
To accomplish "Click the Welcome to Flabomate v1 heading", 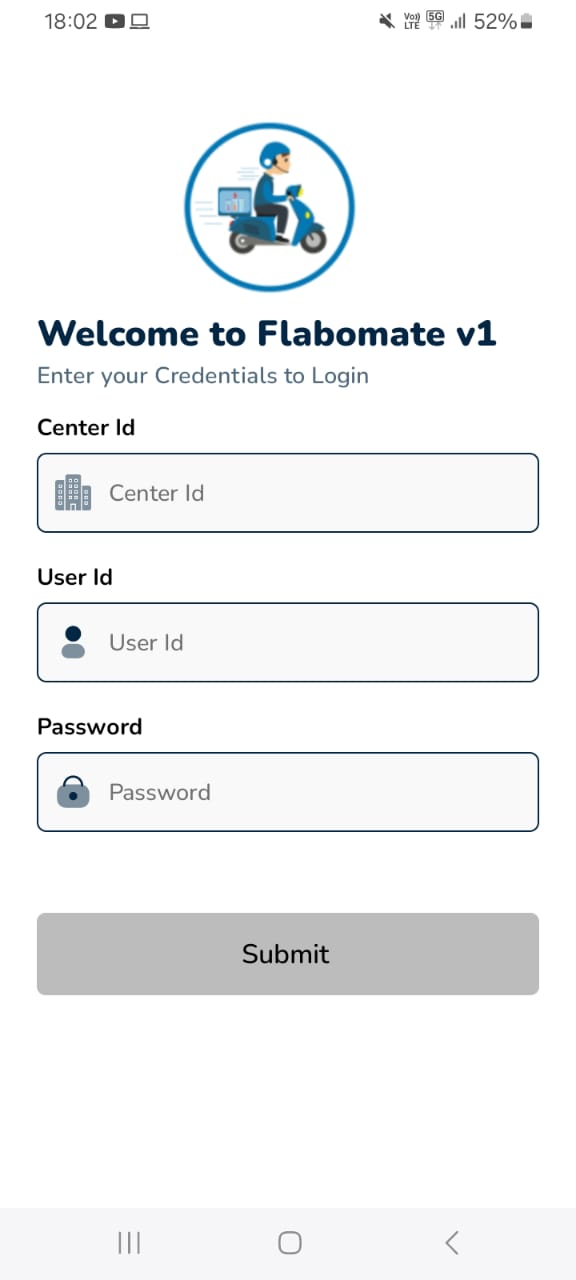I will (x=267, y=332).
